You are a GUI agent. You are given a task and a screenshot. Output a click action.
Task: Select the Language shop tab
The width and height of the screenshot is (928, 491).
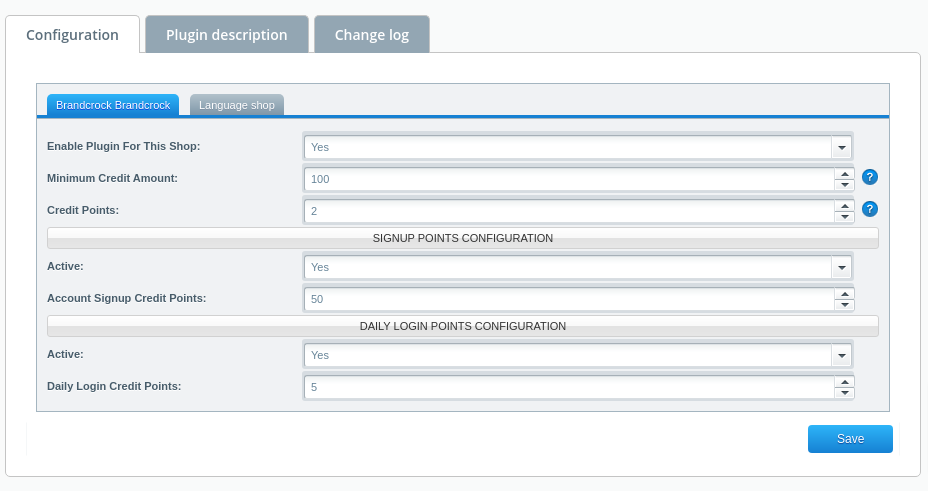click(237, 105)
